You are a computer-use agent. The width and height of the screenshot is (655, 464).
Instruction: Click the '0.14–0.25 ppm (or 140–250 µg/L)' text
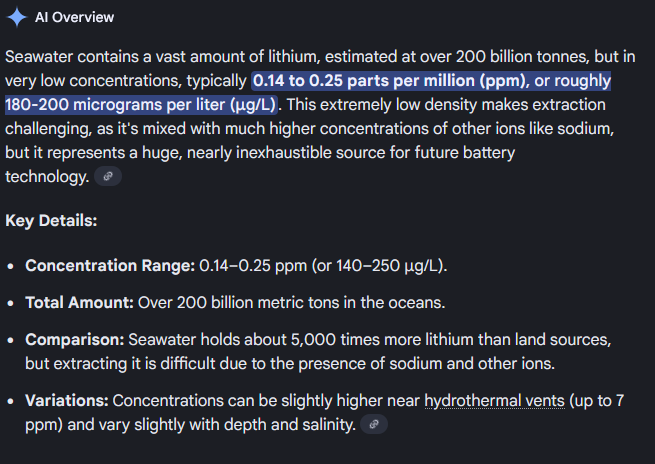point(323,266)
